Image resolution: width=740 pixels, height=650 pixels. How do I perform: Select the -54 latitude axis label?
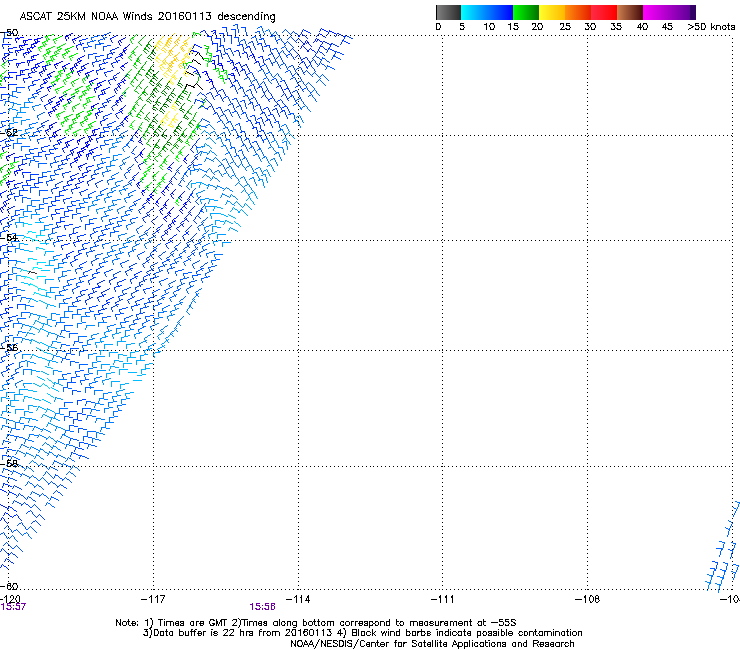pos(9,237)
